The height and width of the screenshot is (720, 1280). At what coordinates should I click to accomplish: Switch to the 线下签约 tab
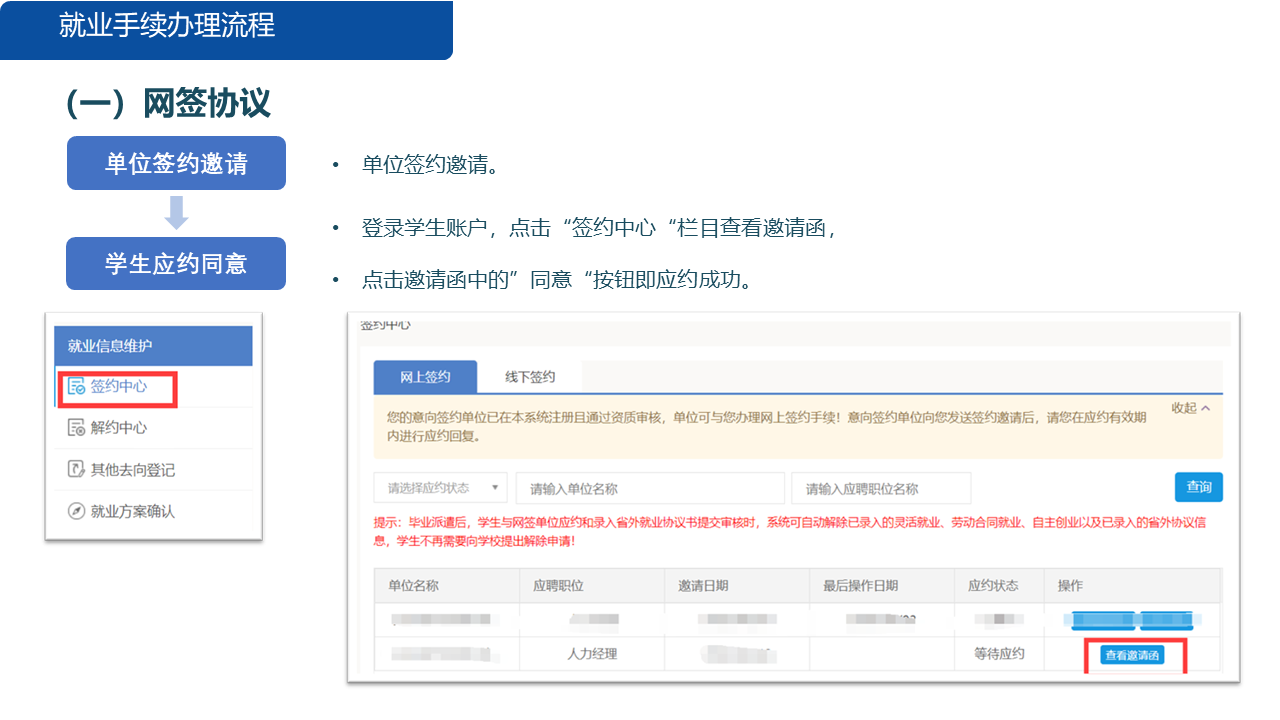(x=528, y=376)
